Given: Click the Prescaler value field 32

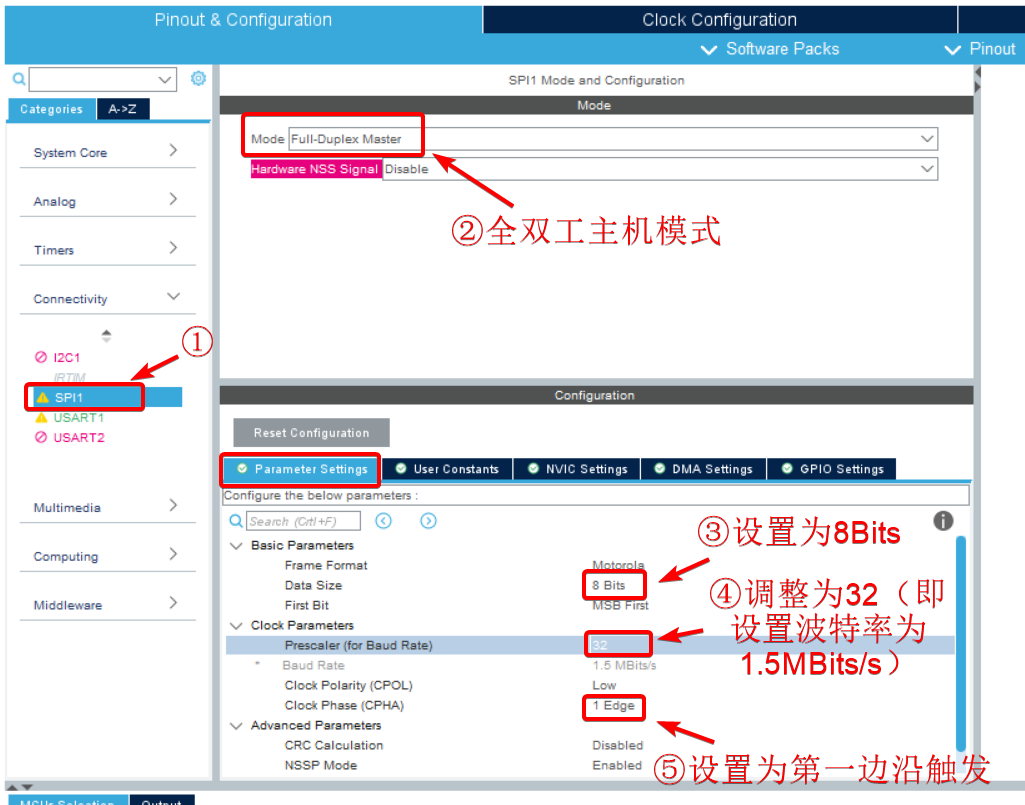Looking at the screenshot, I should [x=618, y=645].
